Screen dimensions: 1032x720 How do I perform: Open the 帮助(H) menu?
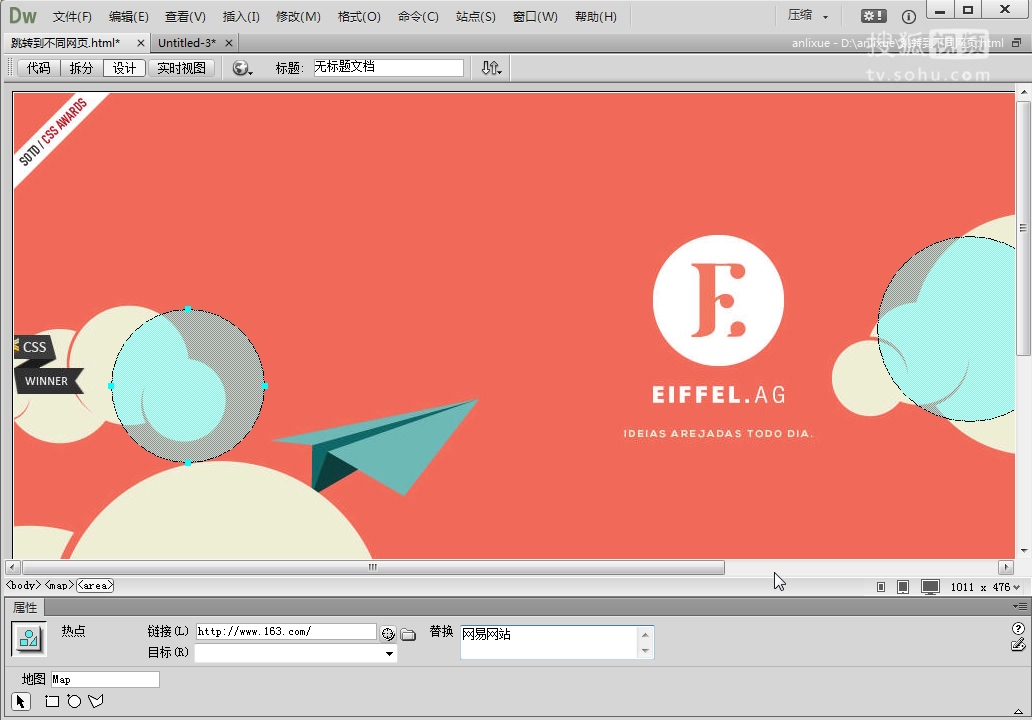click(x=596, y=16)
